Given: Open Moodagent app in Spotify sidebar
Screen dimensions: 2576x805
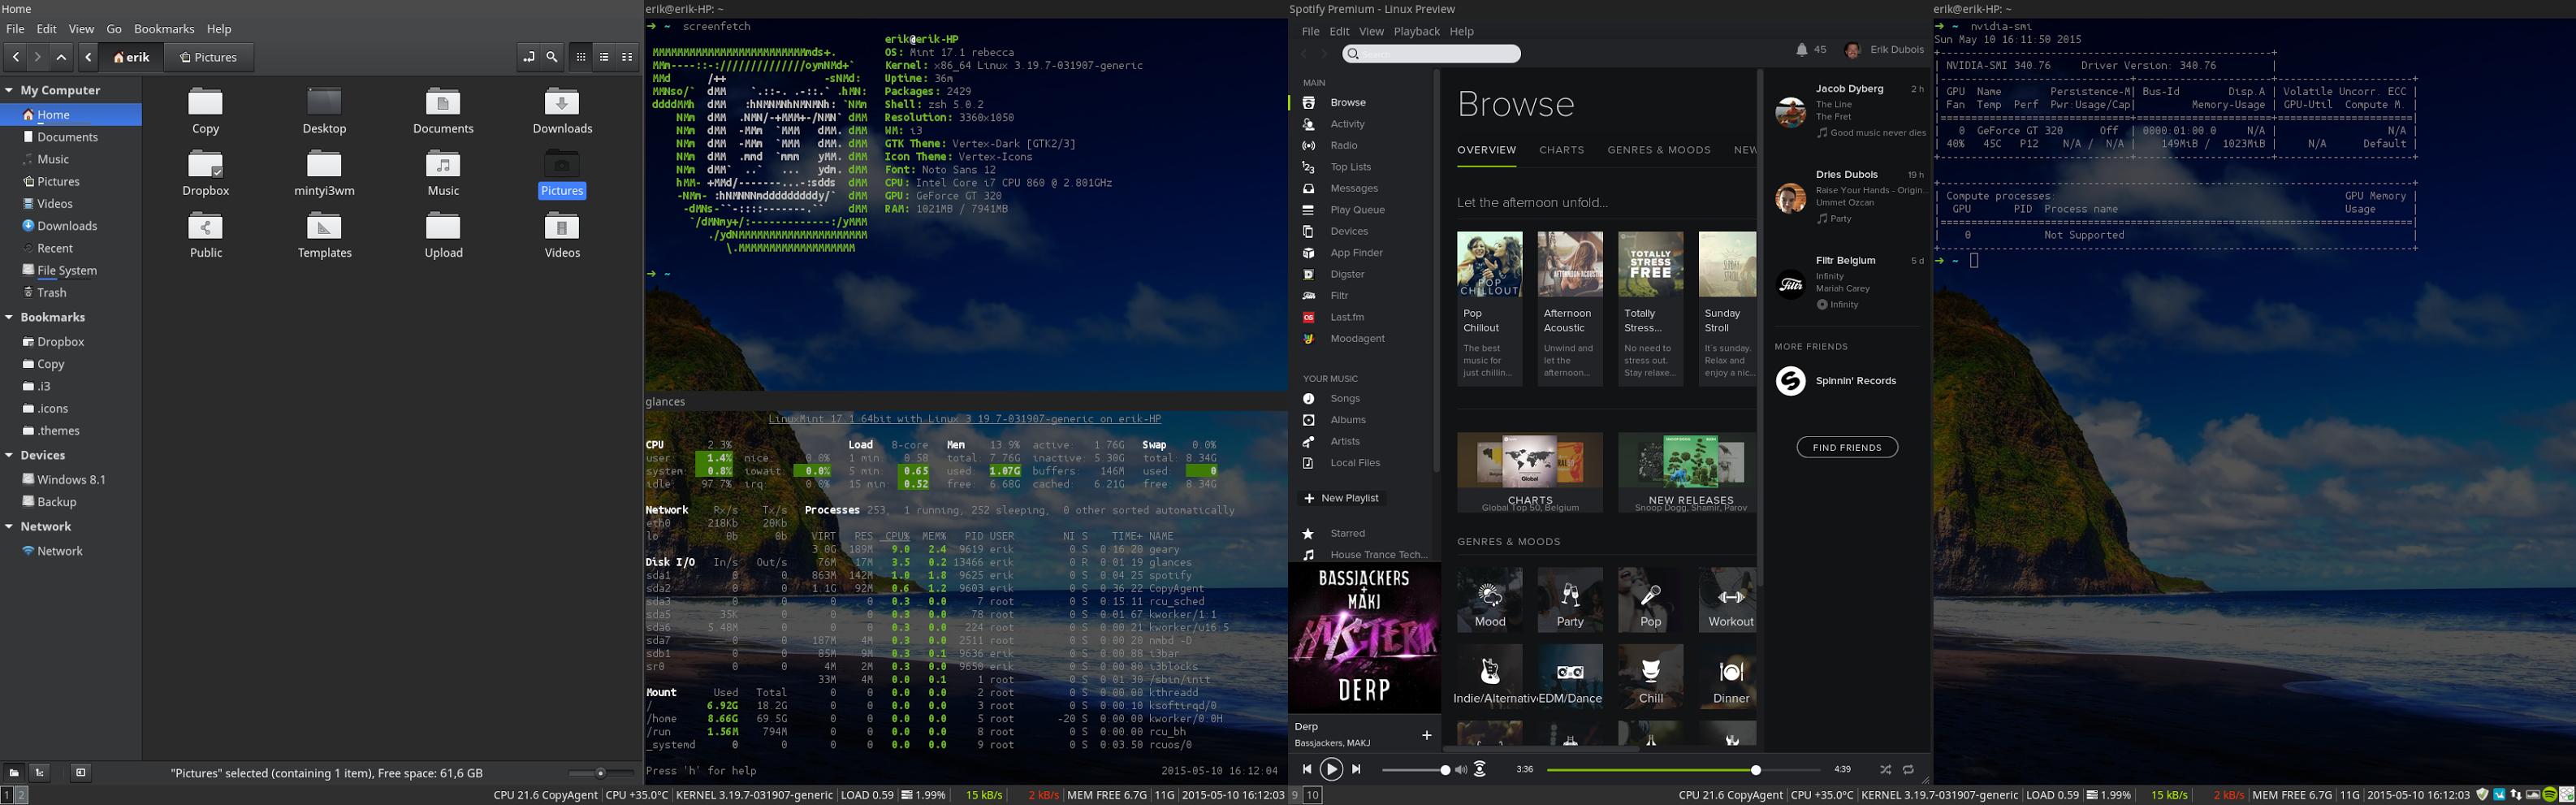Looking at the screenshot, I should pos(1357,338).
